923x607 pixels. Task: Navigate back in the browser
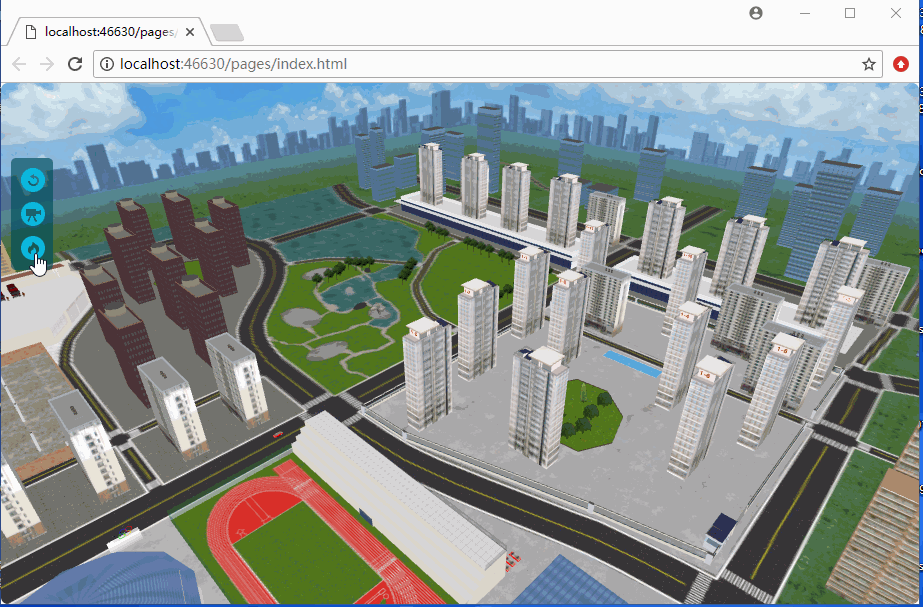pyautogui.click(x=18, y=64)
